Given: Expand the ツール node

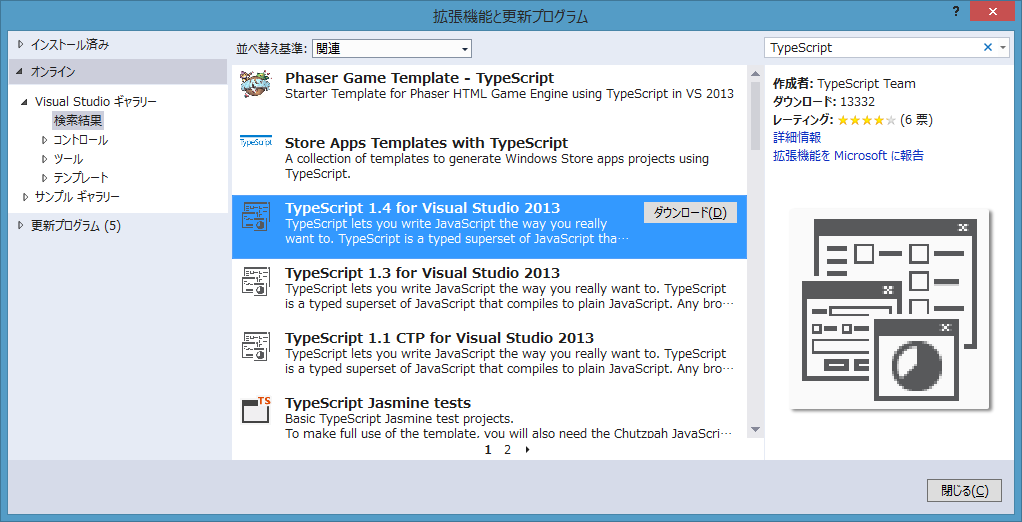Looking at the screenshot, I should pos(44,159).
